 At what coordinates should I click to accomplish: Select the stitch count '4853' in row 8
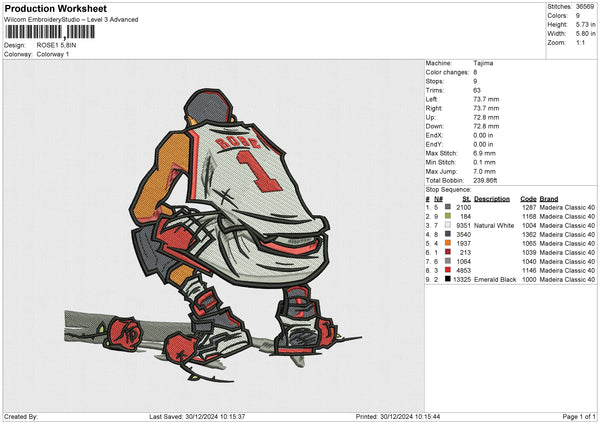coord(464,270)
